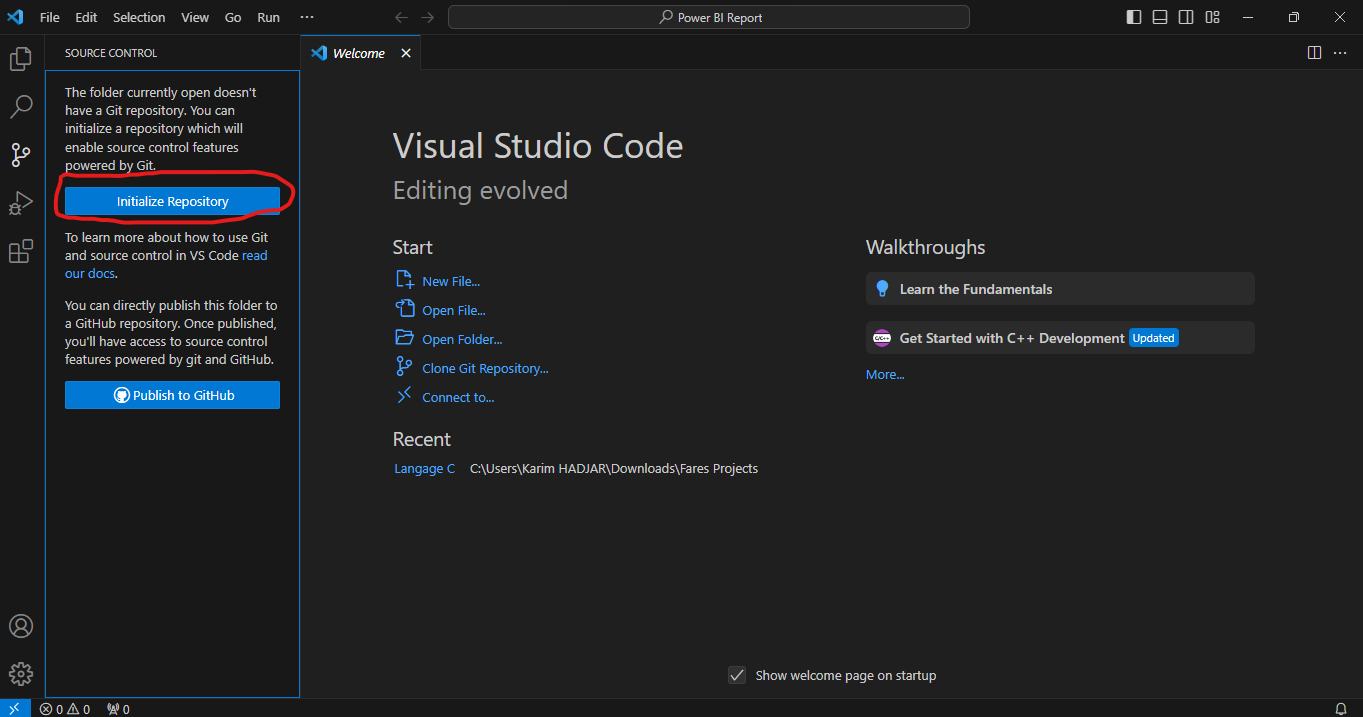Expand the overflow menu ellipsis in menu bar
Viewport: 1363px width, 717px height.
[307, 17]
